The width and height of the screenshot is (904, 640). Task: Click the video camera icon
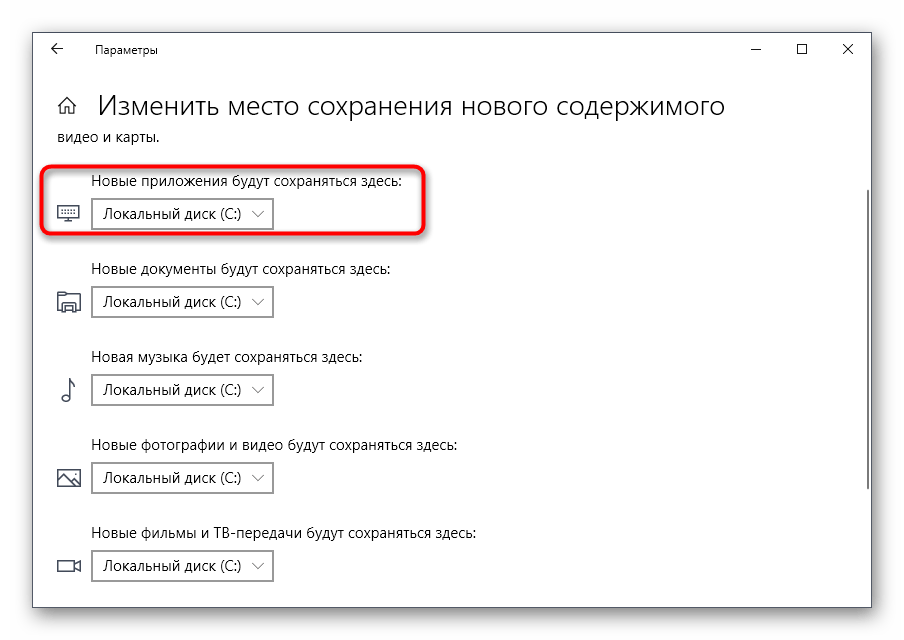[68, 566]
